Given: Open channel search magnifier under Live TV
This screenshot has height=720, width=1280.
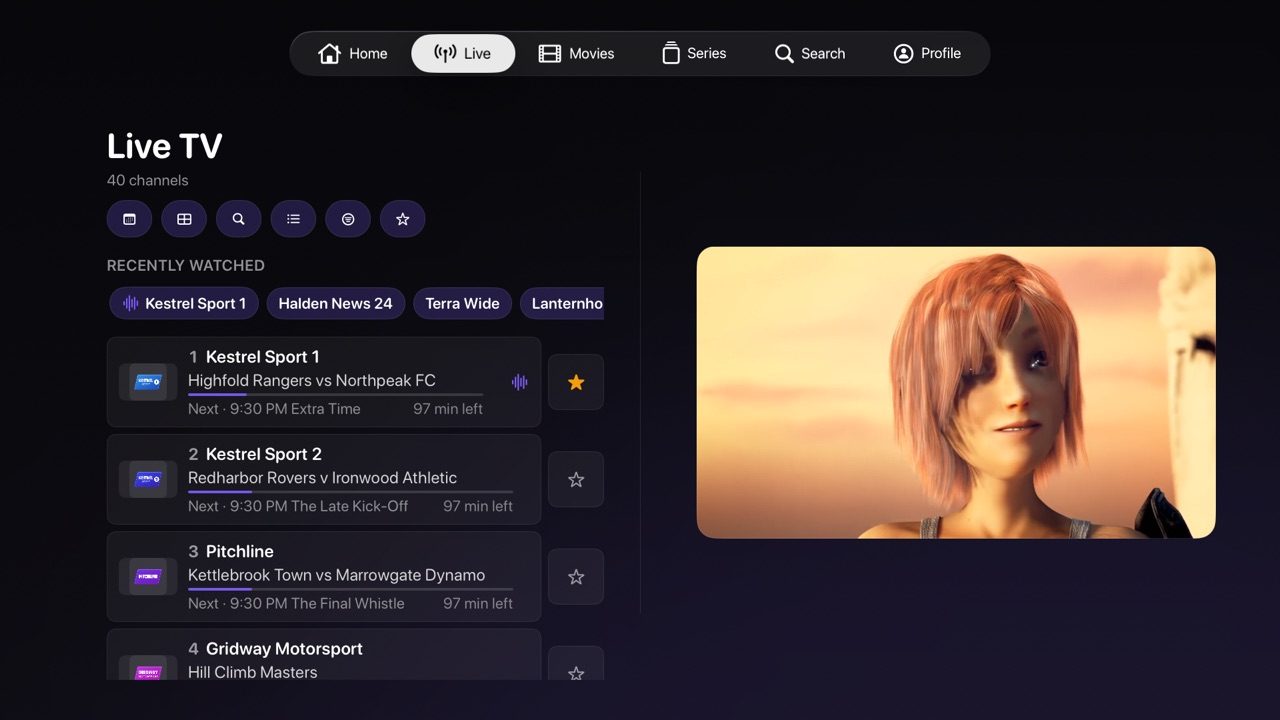Looking at the screenshot, I should [238, 219].
